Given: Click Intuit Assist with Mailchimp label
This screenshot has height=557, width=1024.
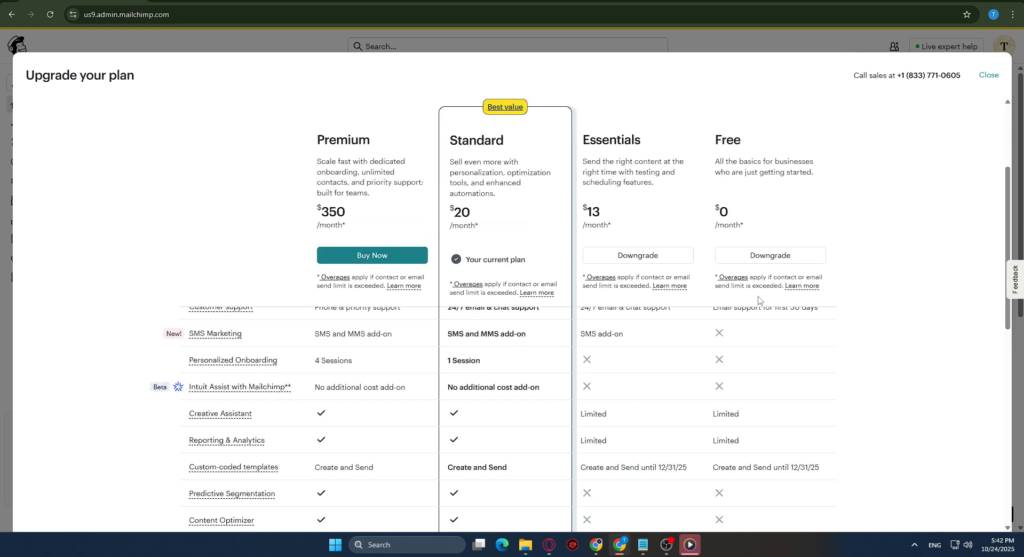Looking at the screenshot, I should click(x=240, y=387).
